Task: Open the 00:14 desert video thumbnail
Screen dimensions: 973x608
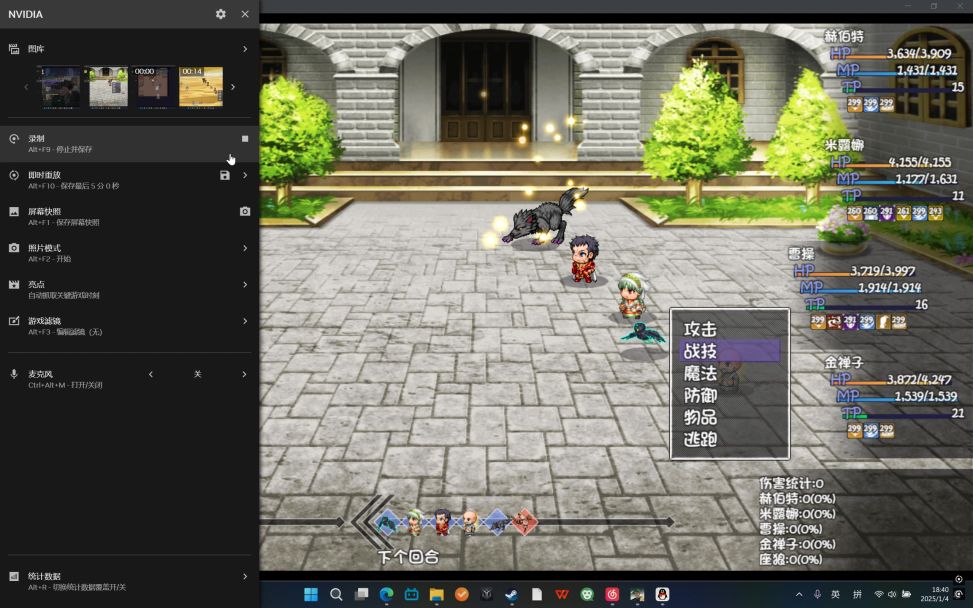Action: (200, 87)
